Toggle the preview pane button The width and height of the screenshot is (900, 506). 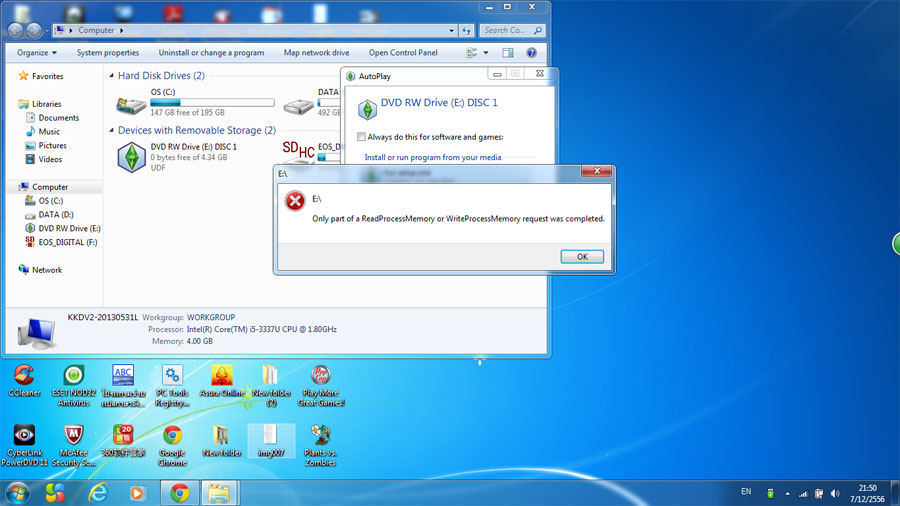coord(508,53)
